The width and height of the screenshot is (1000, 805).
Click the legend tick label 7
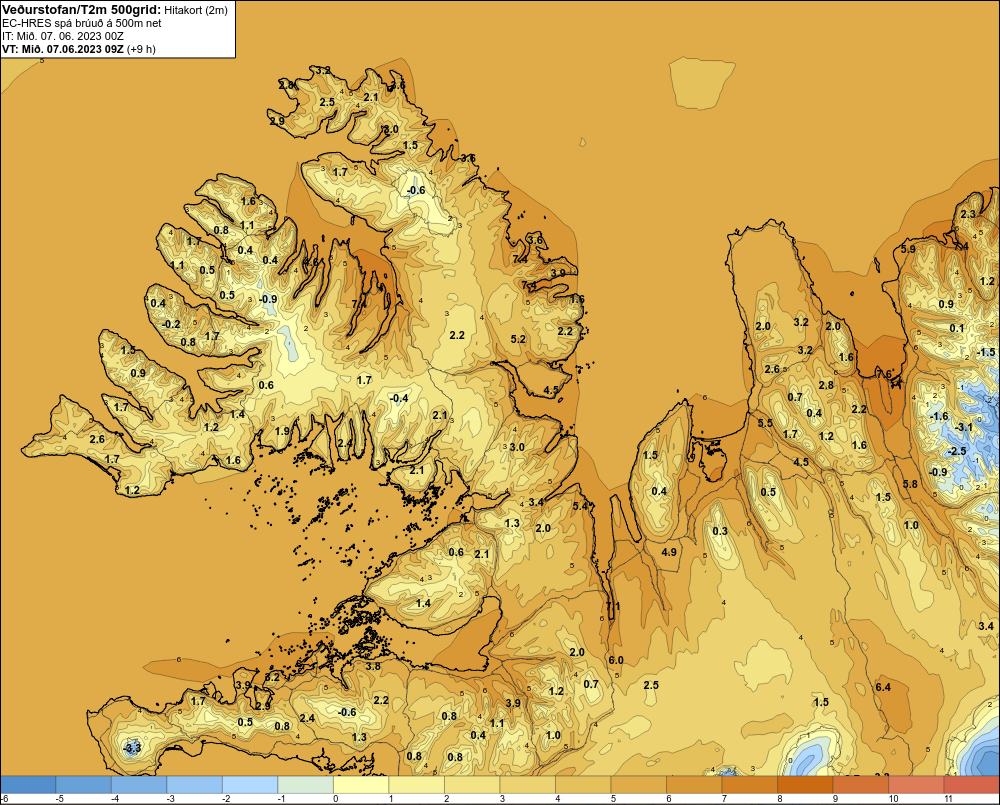coord(724,799)
